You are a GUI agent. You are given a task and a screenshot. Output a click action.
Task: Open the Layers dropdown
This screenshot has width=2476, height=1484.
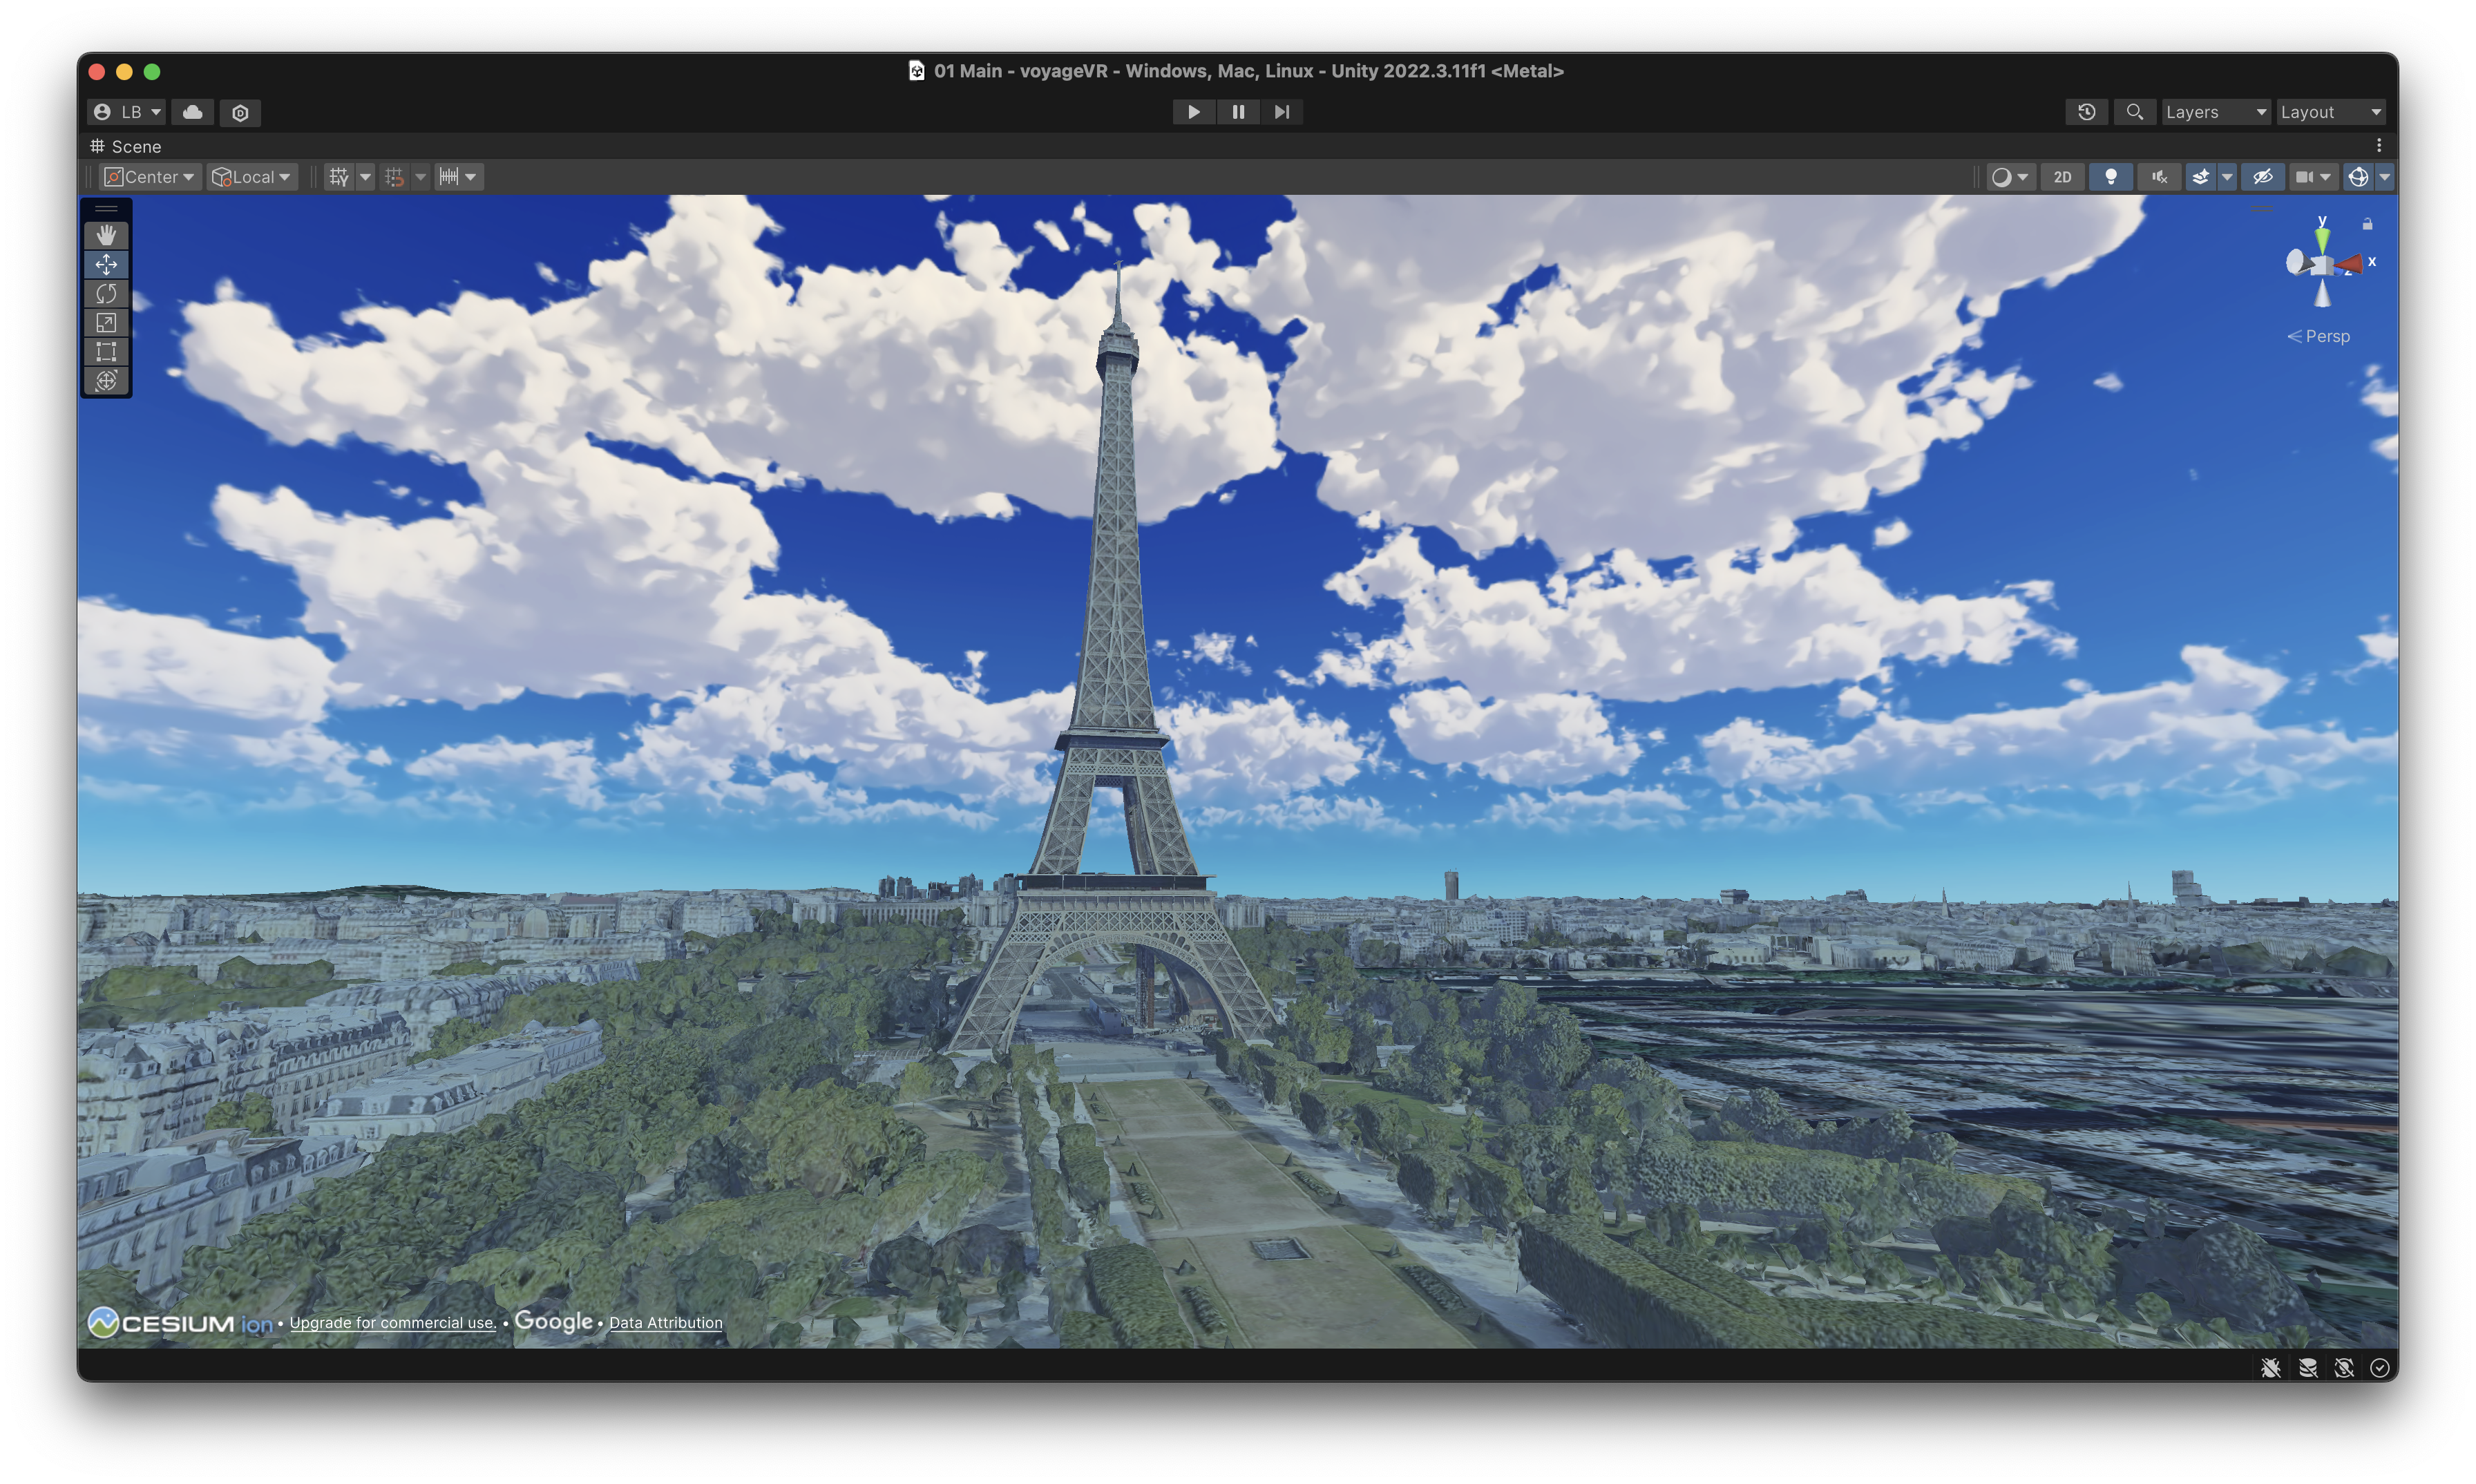2214,112
